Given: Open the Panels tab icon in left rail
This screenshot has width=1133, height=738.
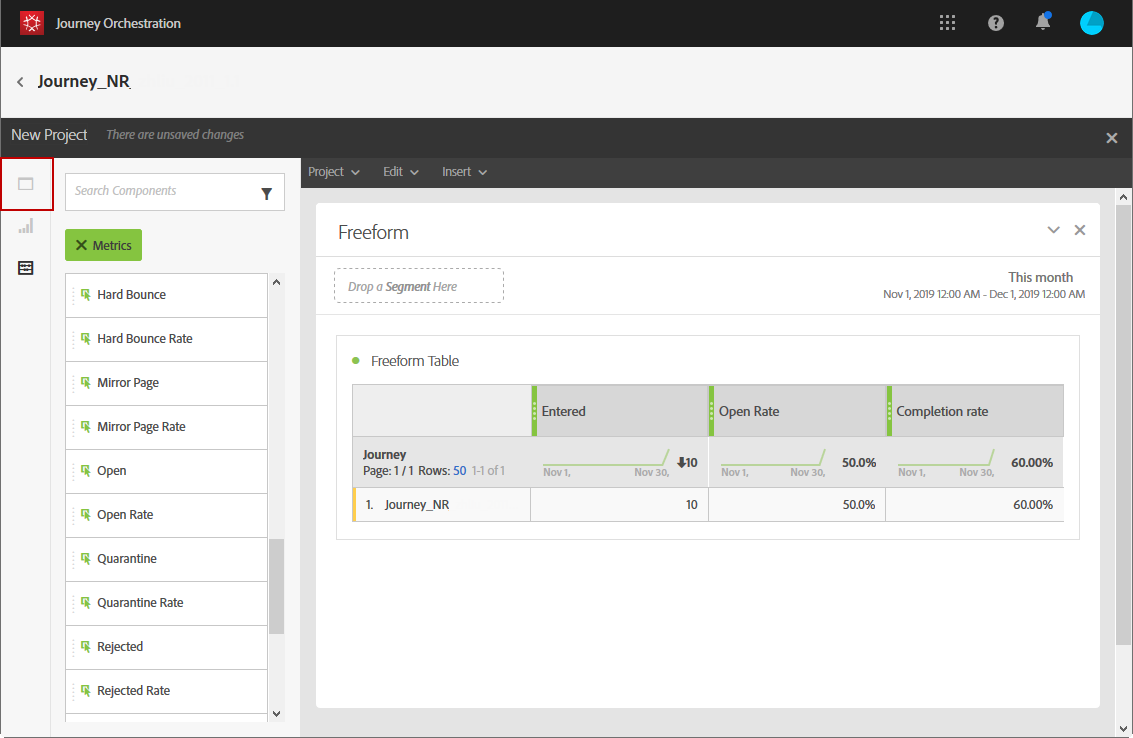Looking at the screenshot, I should pyautogui.click(x=26, y=184).
